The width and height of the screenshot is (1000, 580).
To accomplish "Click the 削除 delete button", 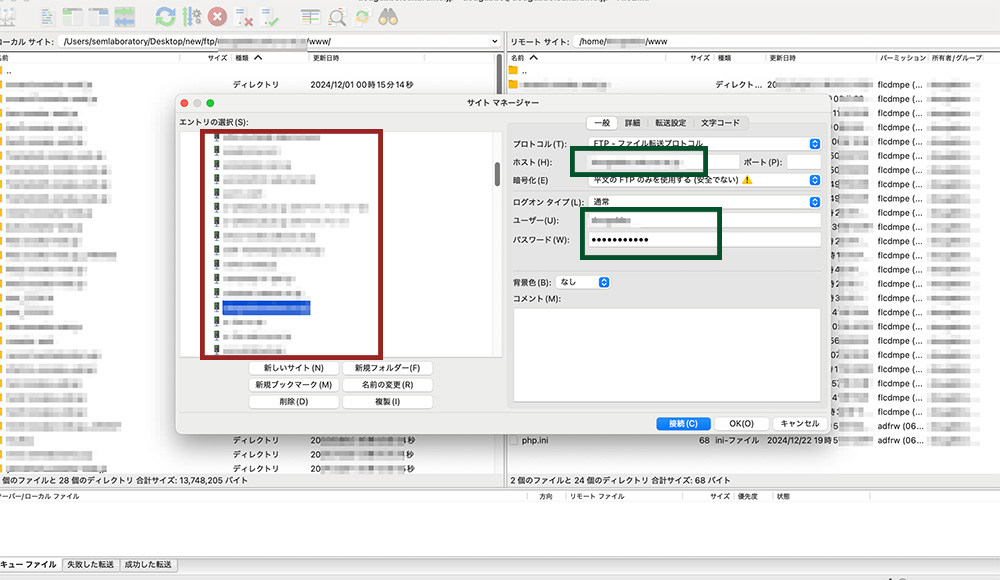I will 293,401.
